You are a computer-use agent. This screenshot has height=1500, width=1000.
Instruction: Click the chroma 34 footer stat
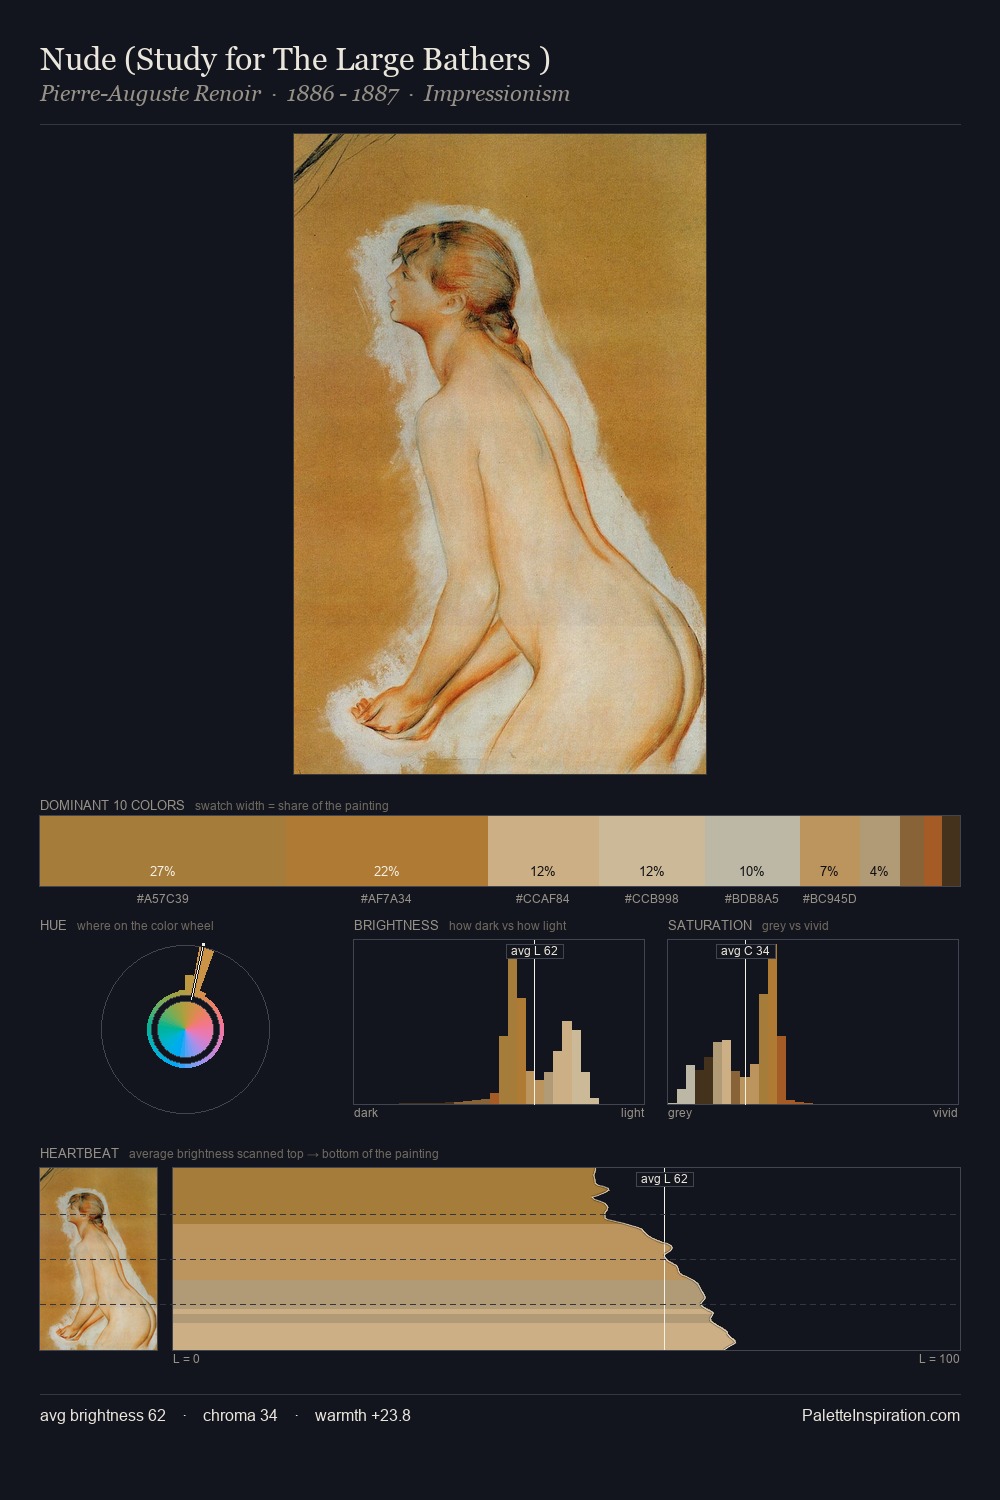240,1416
